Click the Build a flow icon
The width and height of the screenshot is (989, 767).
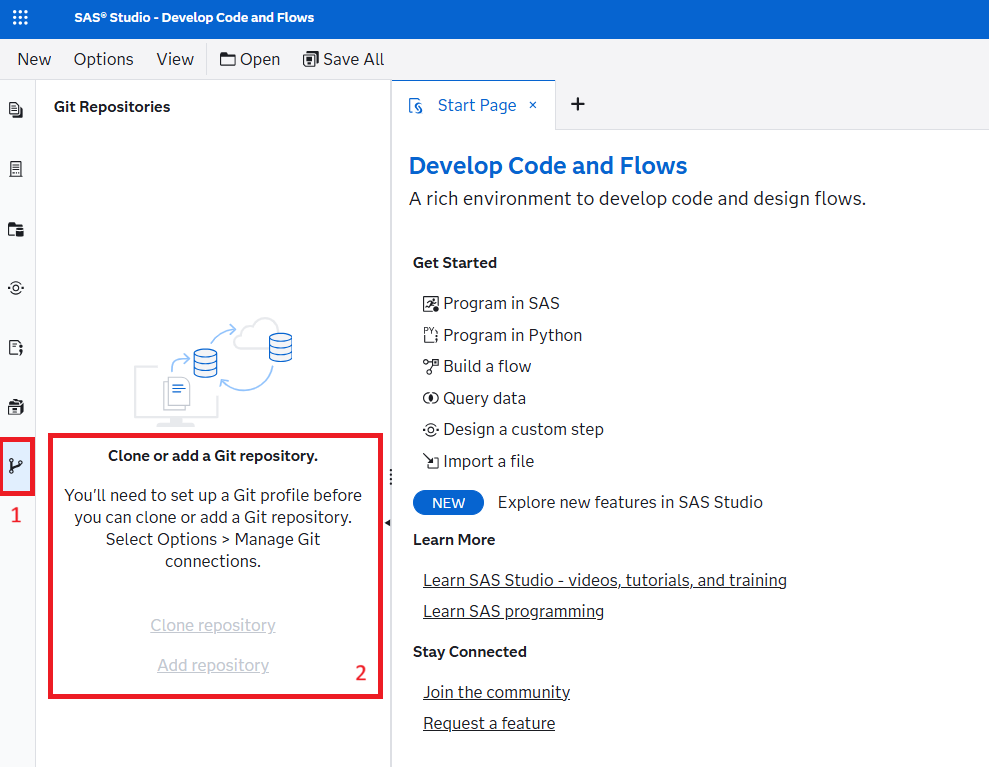point(430,366)
